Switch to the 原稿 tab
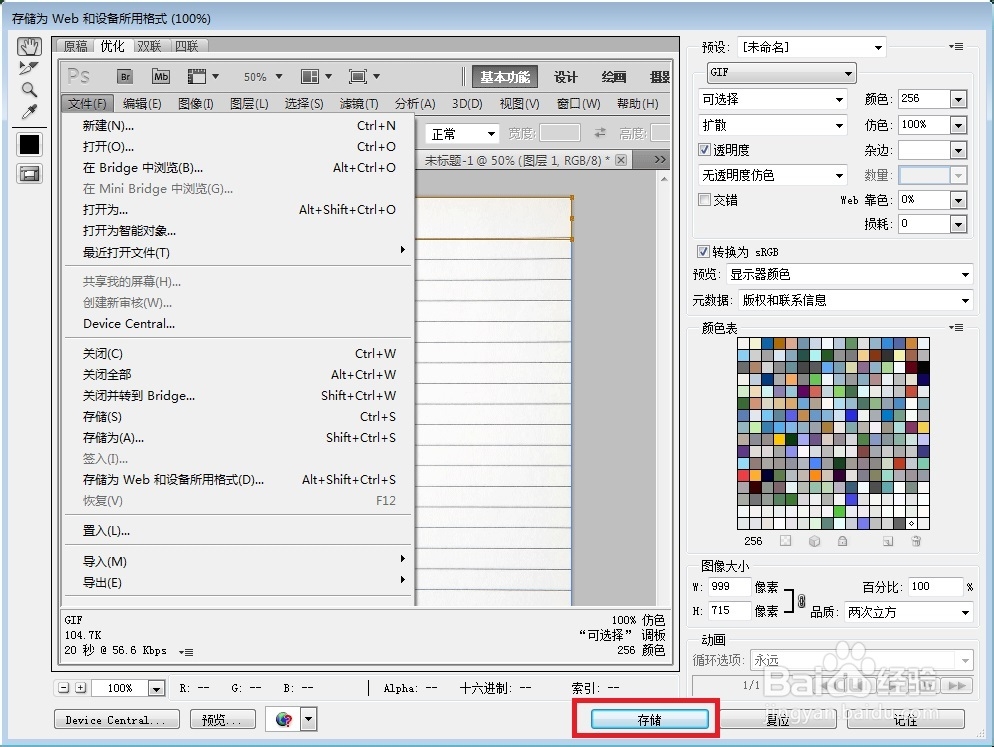This screenshot has height=747, width=994. click(x=76, y=46)
